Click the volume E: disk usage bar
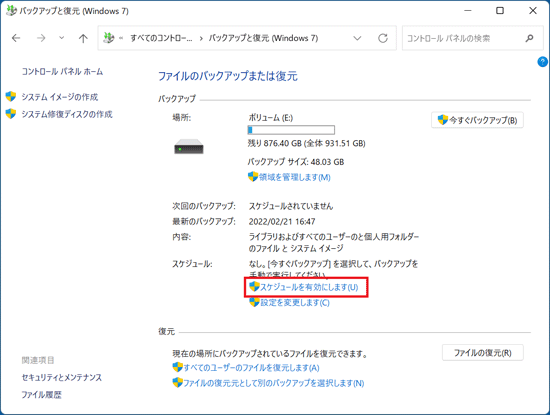 point(291,130)
